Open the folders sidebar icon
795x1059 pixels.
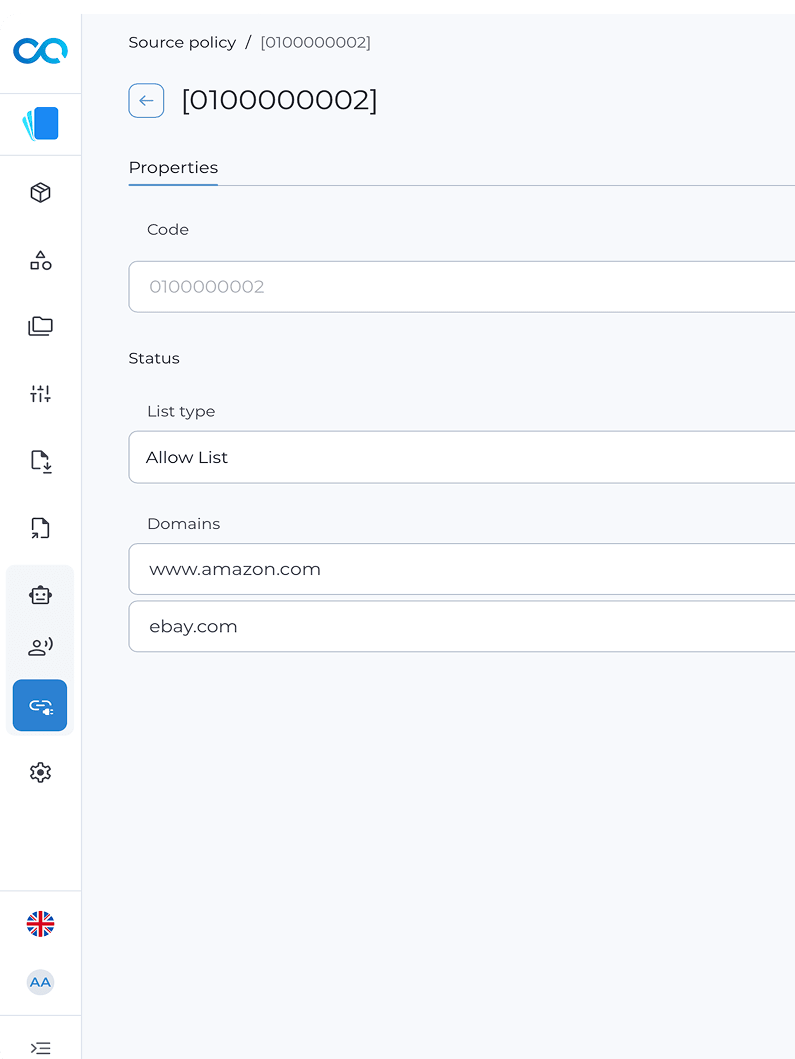[41, 326]
